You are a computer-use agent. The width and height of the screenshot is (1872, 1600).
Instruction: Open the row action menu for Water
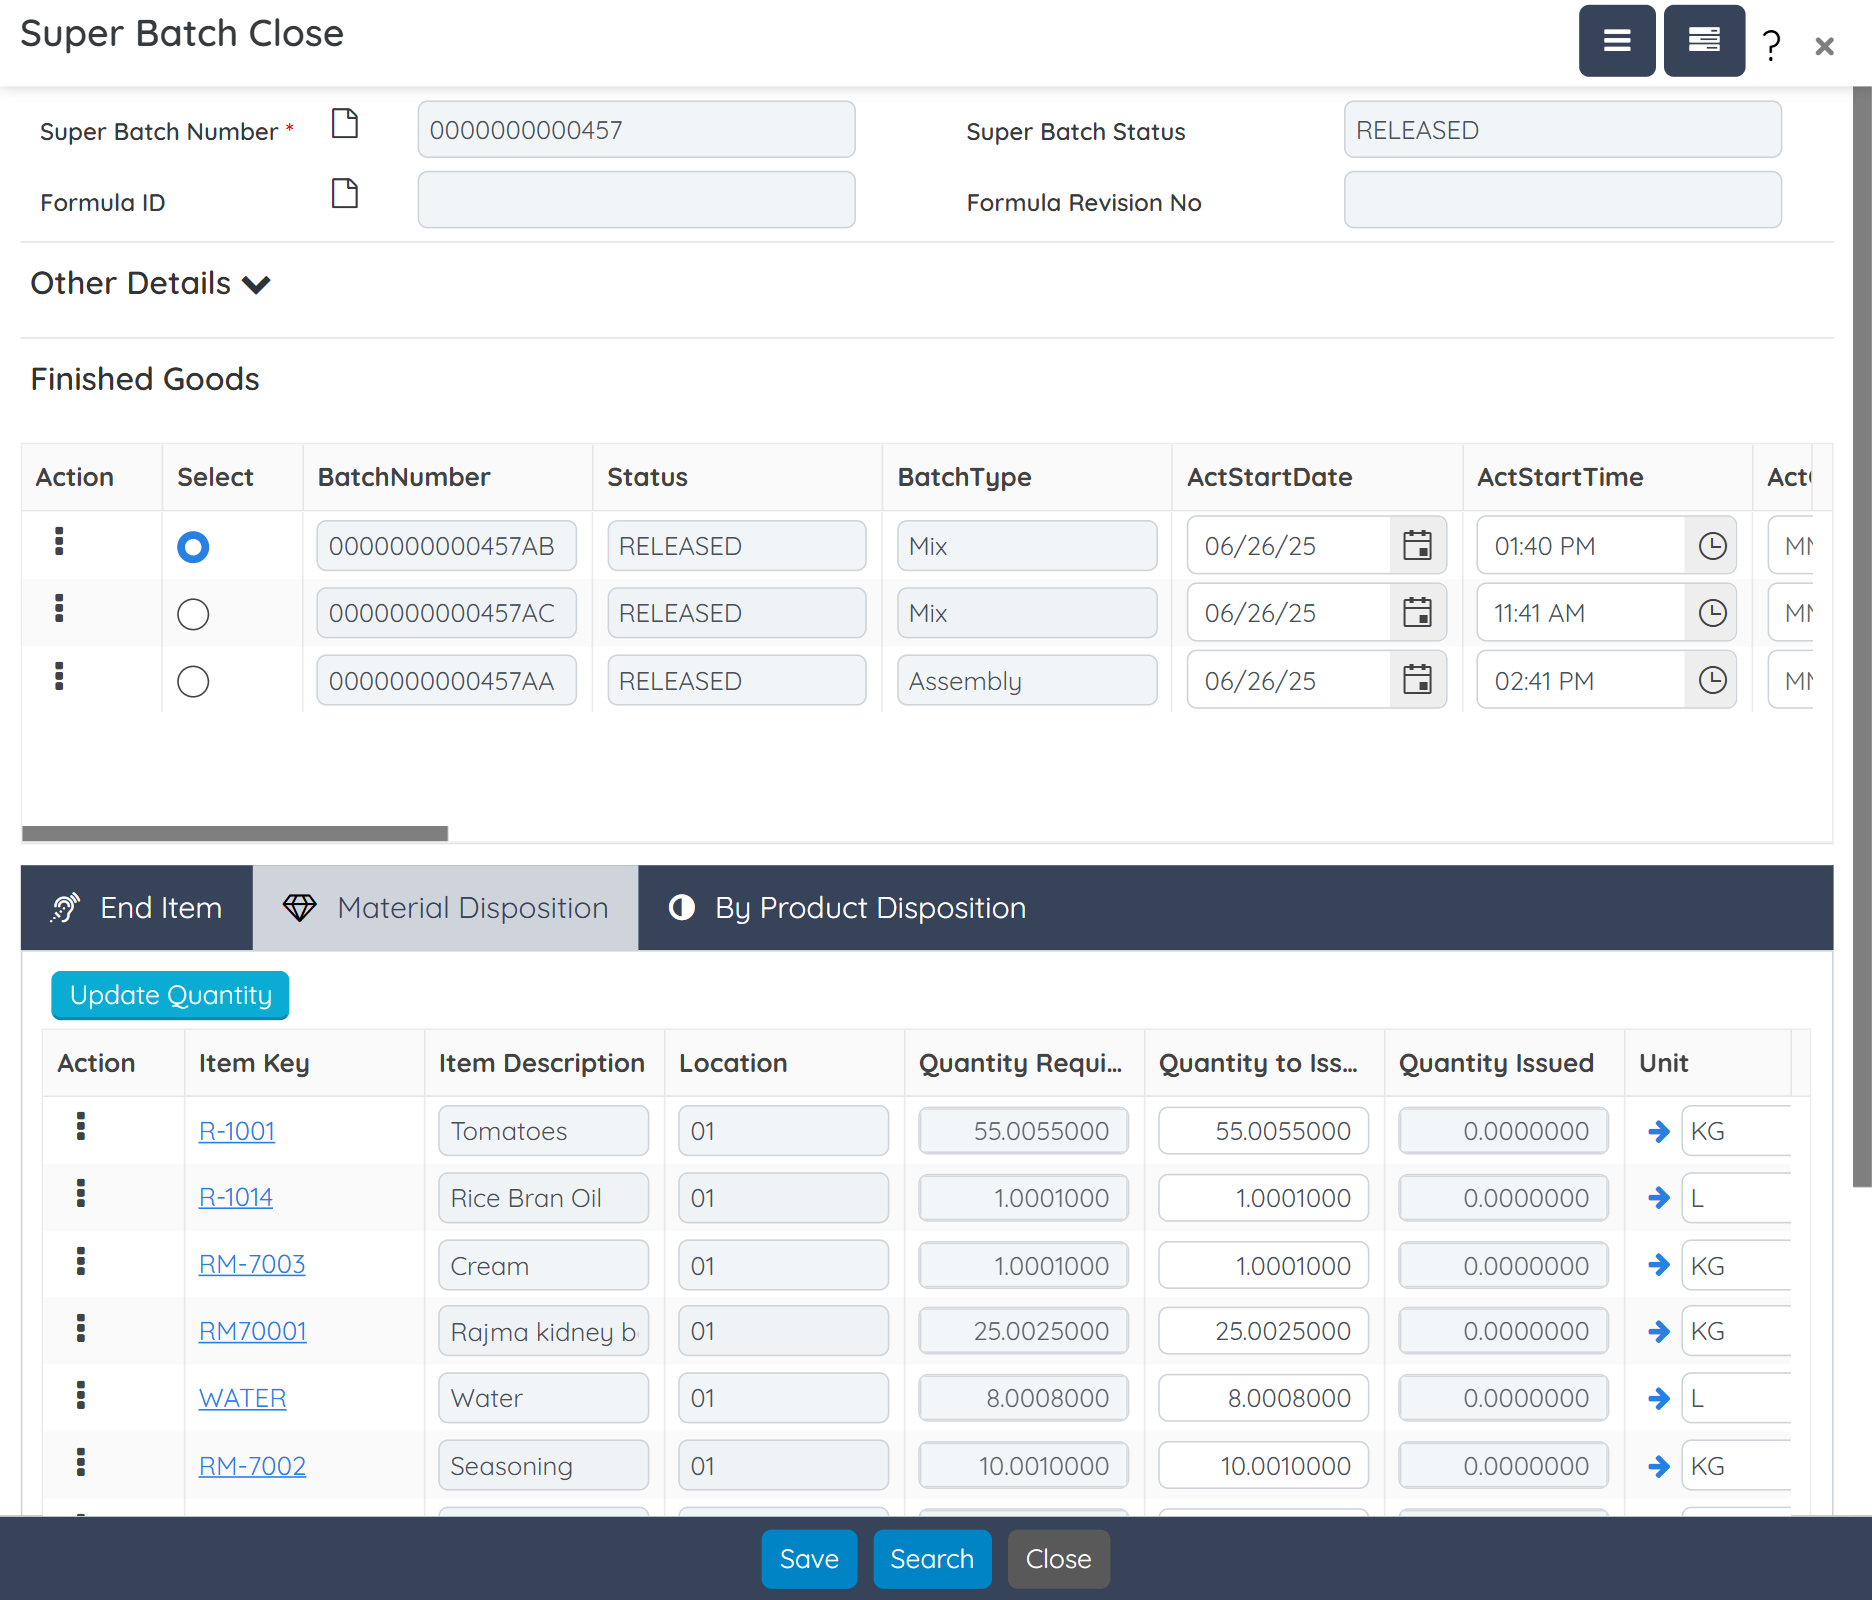point(81,1395)
